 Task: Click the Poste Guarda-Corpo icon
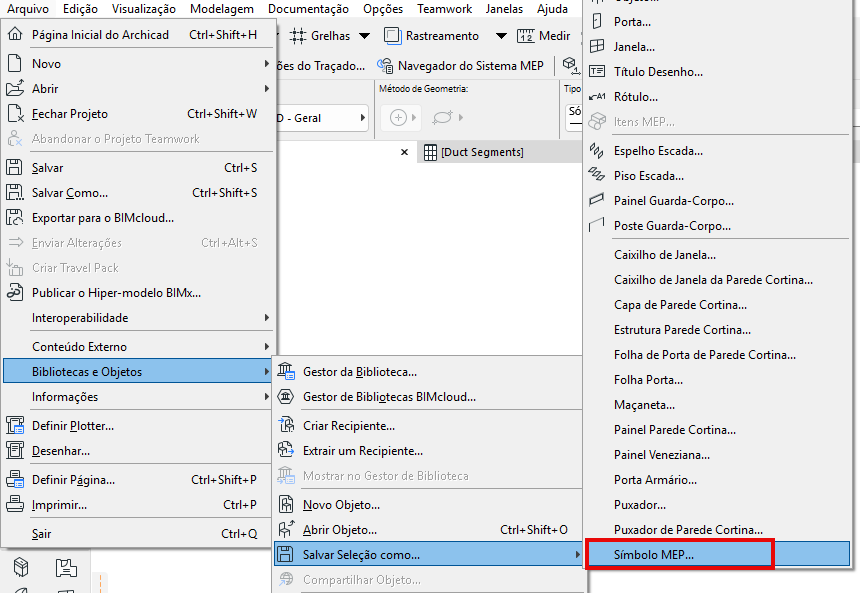click(597, 225)
